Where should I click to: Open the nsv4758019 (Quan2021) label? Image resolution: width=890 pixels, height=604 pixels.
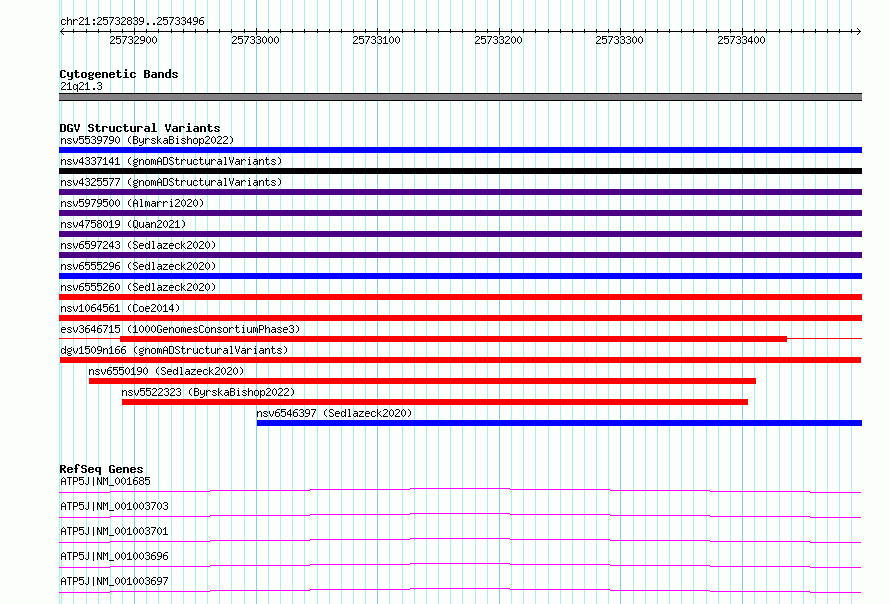pos(123,224)
